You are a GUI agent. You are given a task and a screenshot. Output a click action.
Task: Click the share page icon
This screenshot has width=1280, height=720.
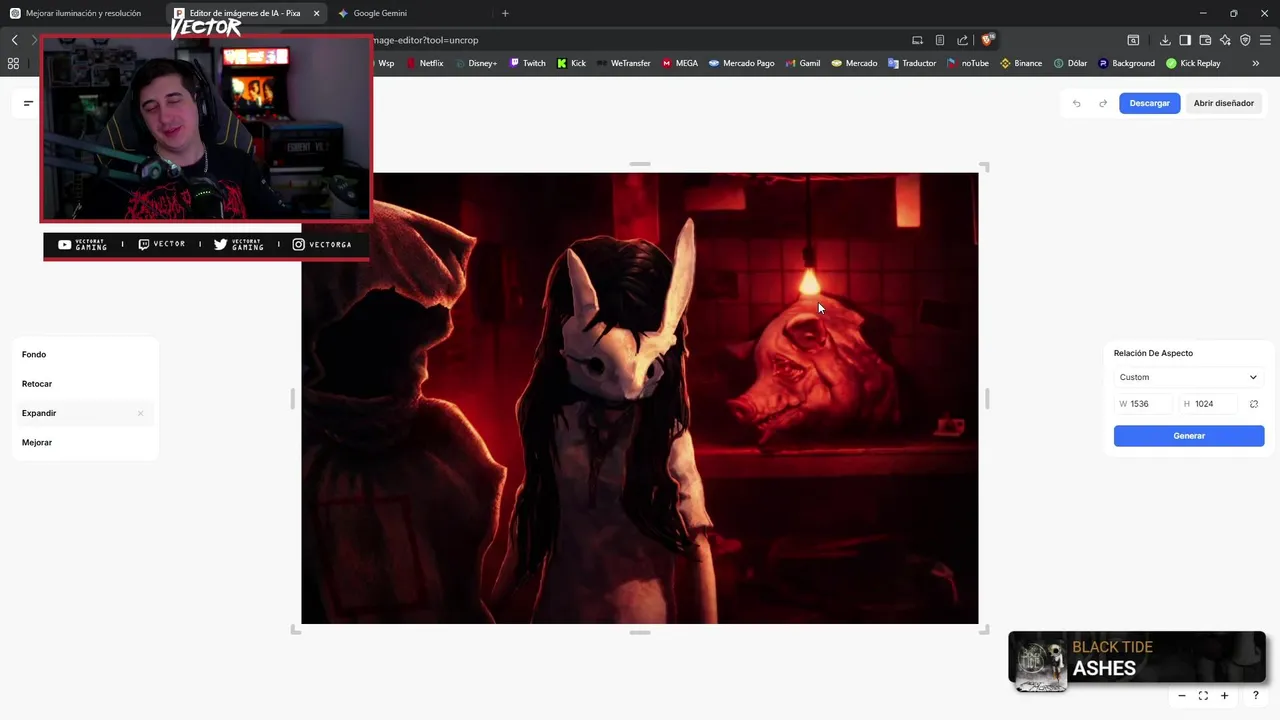(x=962, y=40)
